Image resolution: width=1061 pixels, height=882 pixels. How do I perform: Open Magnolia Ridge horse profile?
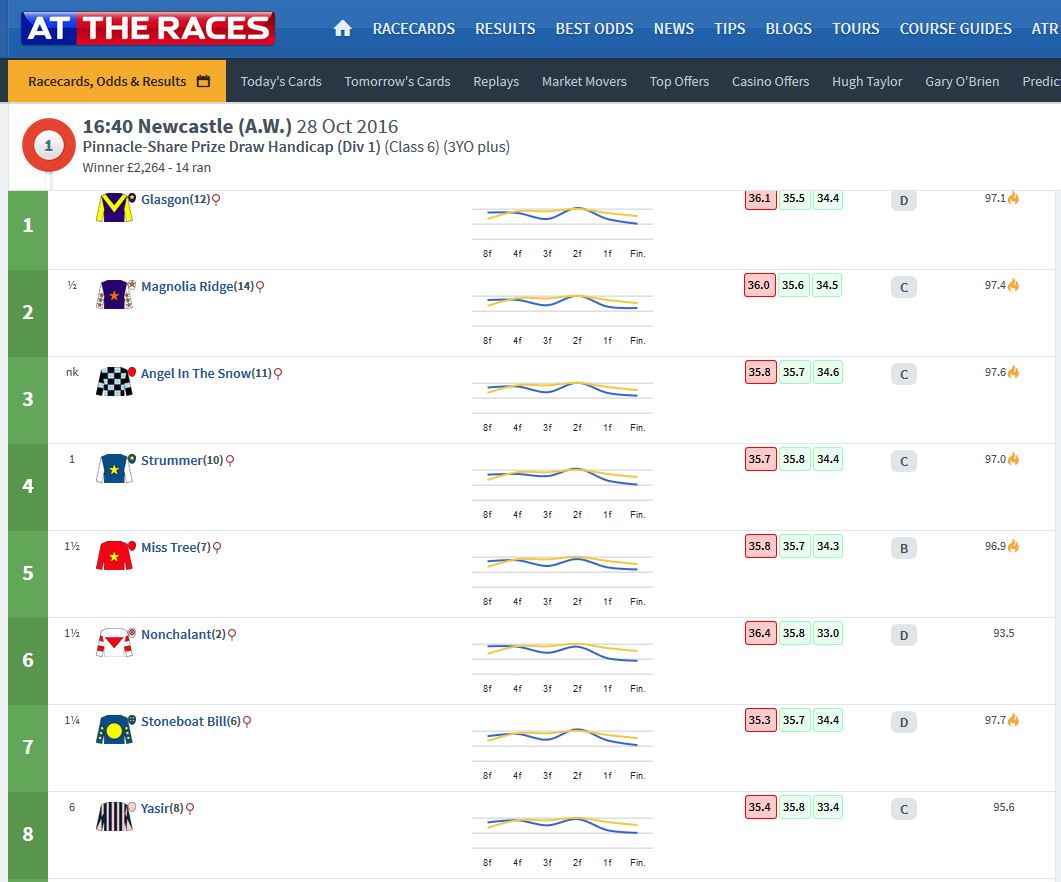pos(187,286)
